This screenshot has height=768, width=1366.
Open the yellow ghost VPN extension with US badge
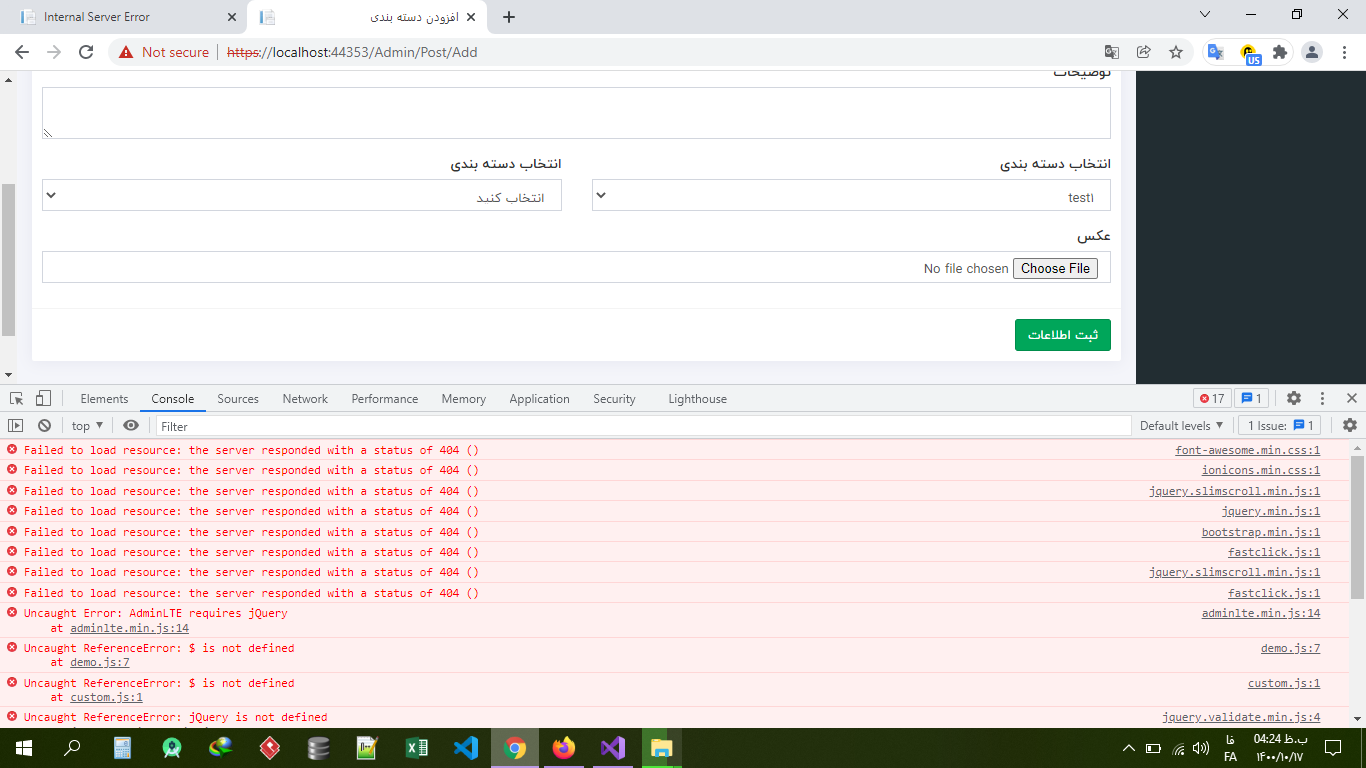pos(1249,53)
